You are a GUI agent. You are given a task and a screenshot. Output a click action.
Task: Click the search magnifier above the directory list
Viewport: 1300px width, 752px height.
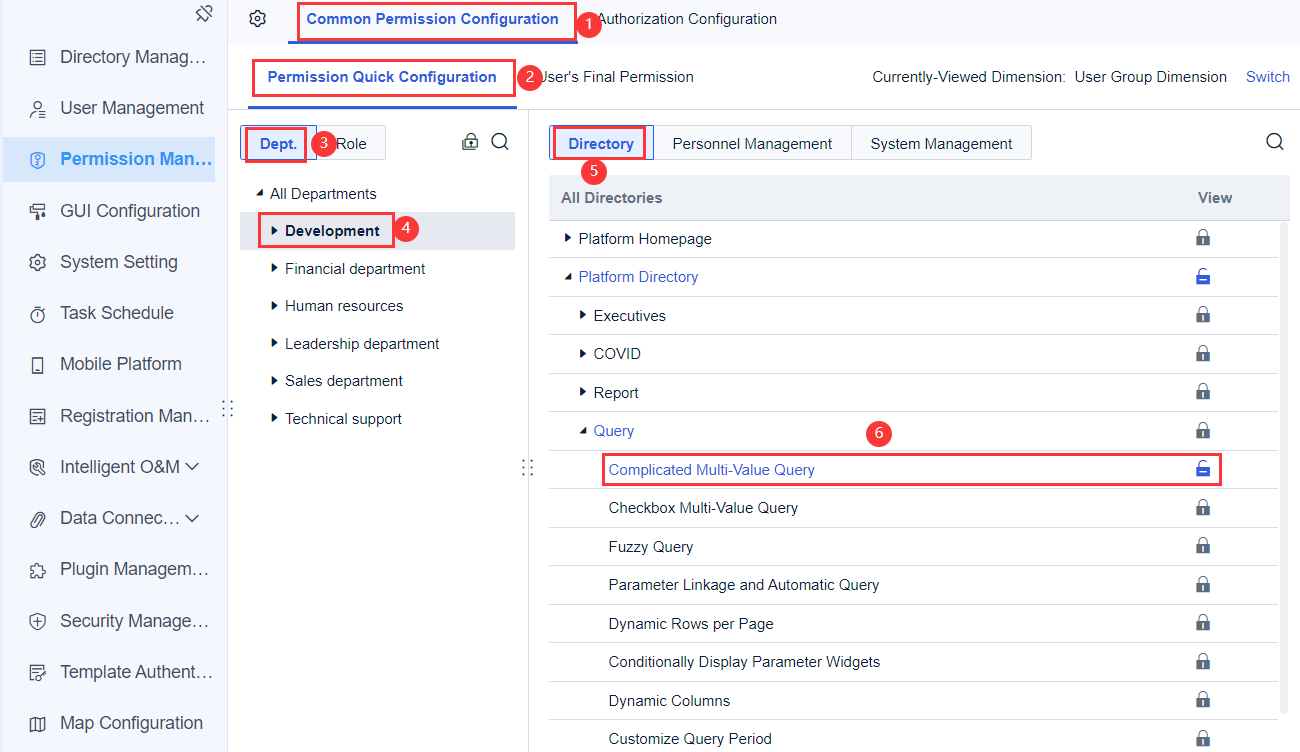coord(1274,141)
